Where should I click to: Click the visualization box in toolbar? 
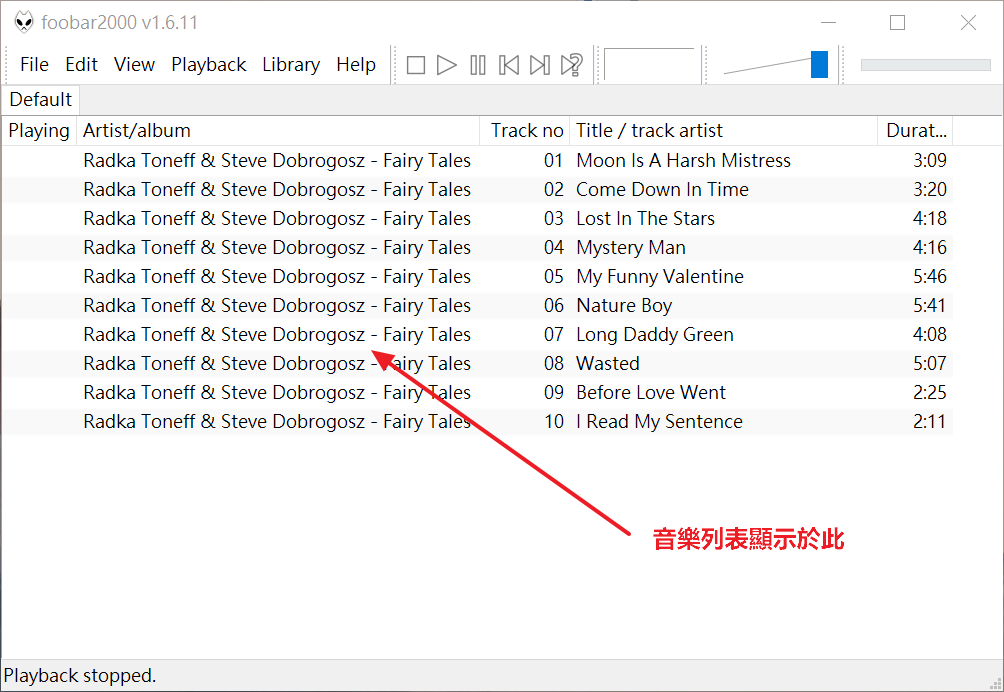click(650, 65)
